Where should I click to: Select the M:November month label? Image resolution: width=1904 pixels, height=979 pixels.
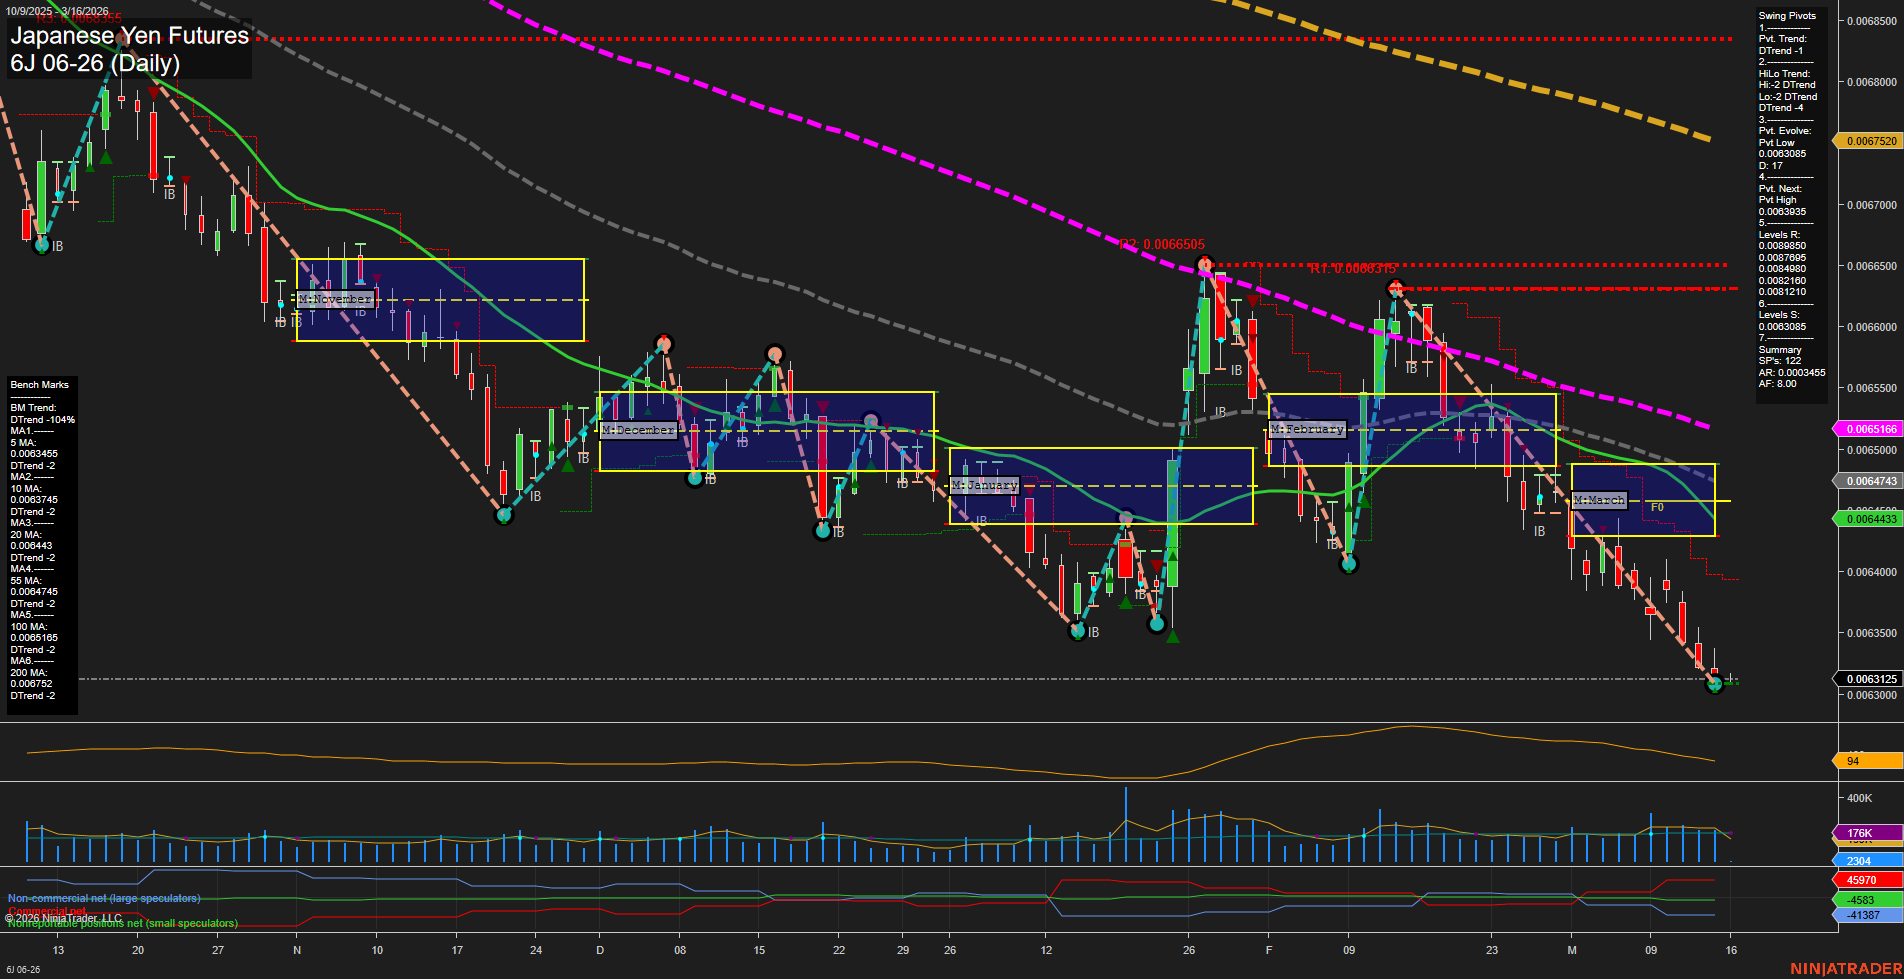tap(335, 298)
